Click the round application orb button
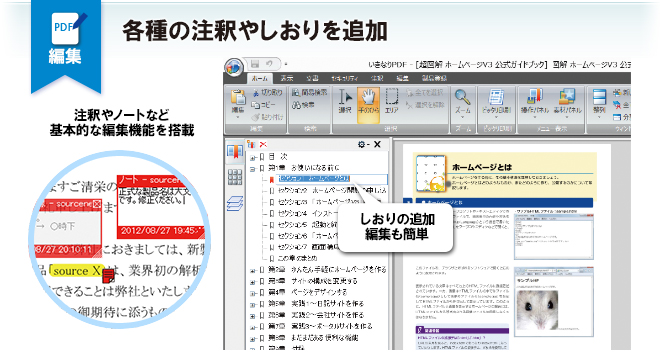The image size is (660, 360). (x=234, y=67)
